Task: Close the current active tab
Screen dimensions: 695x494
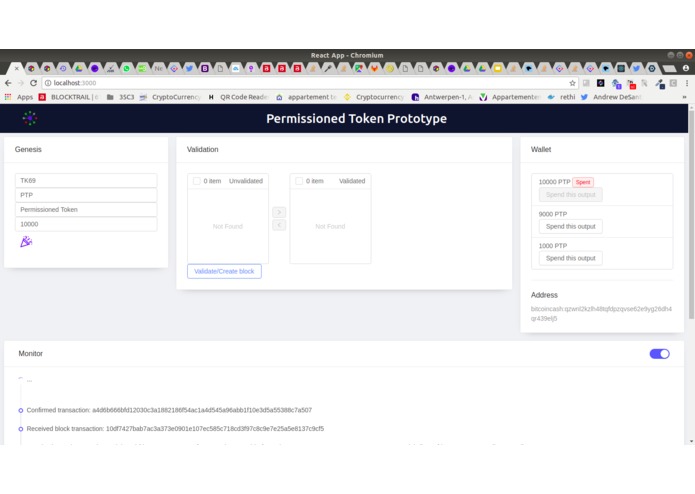Action: coord(16,68)
